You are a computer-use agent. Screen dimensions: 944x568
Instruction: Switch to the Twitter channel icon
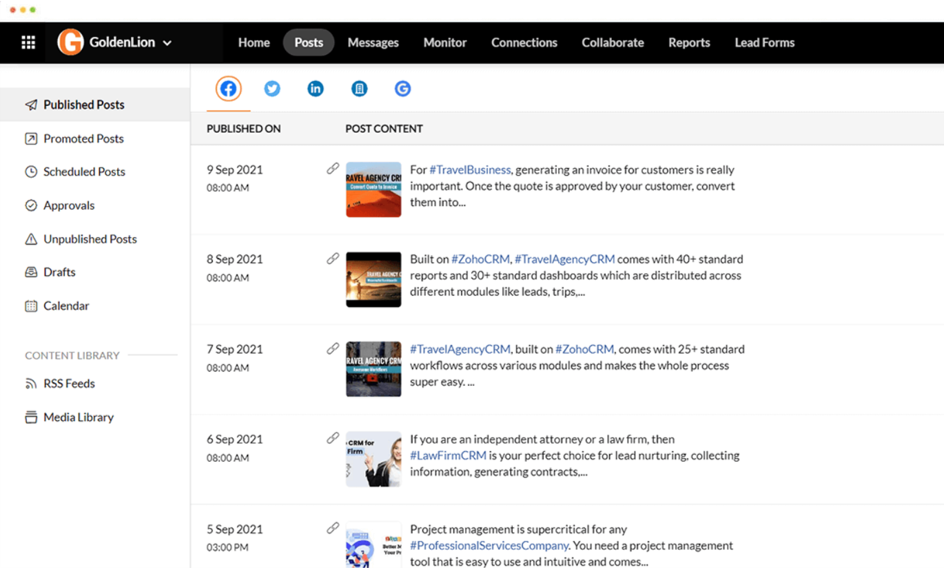272,89
